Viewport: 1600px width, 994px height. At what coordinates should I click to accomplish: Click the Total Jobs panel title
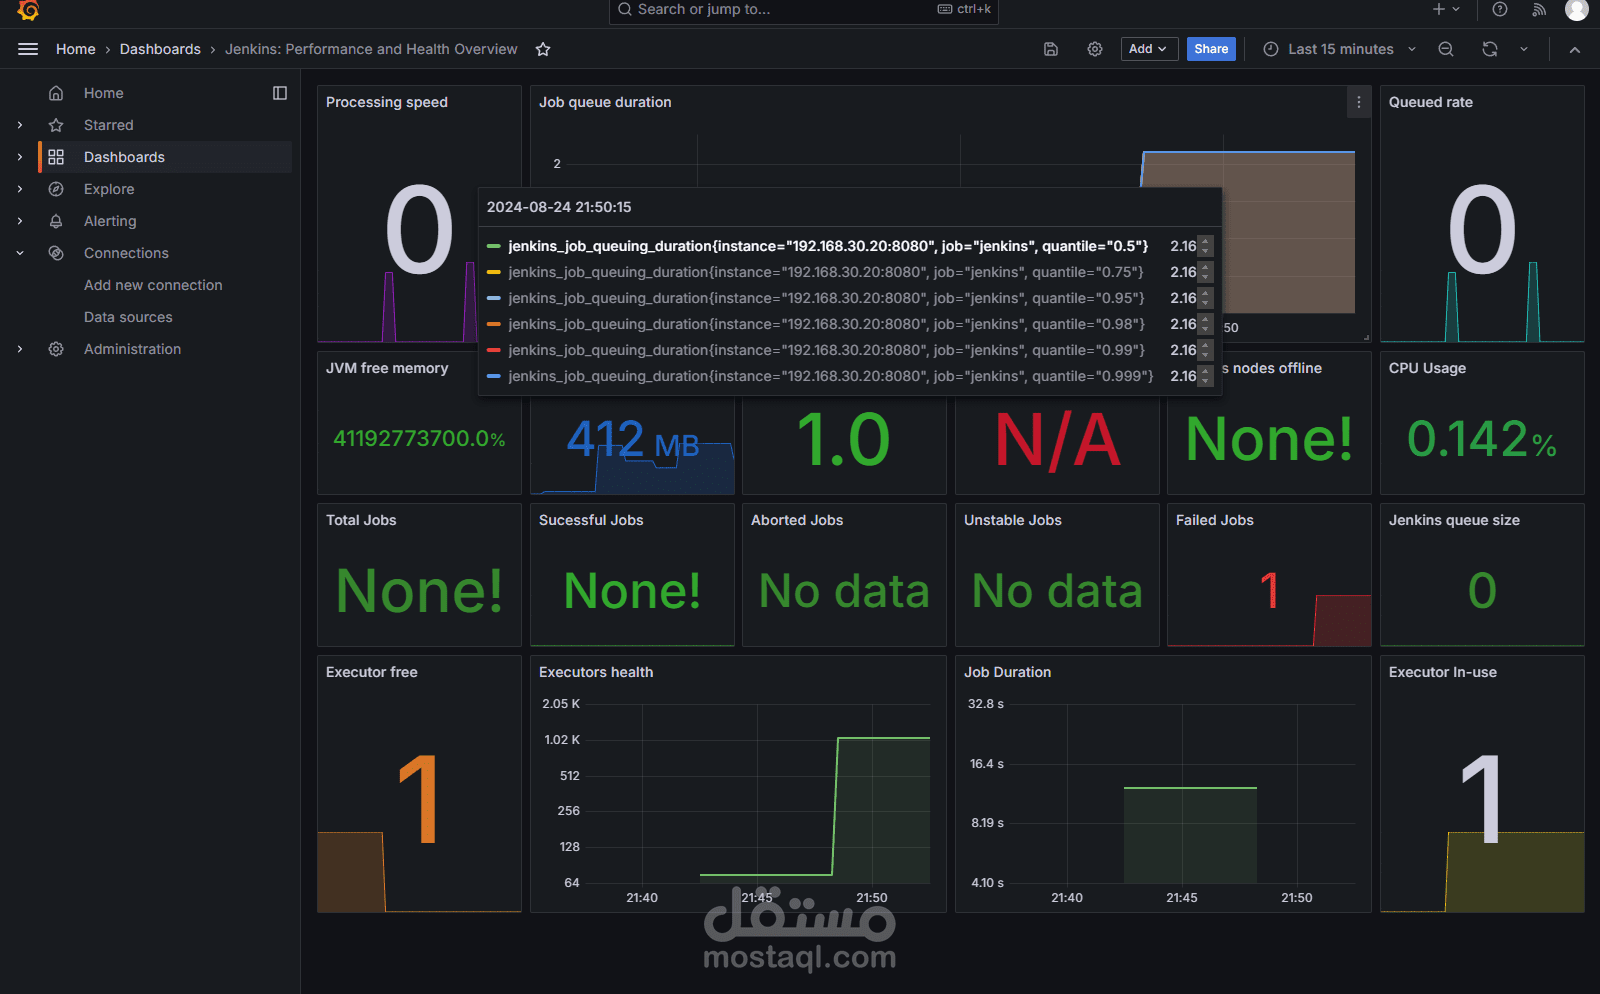(361, 520)
